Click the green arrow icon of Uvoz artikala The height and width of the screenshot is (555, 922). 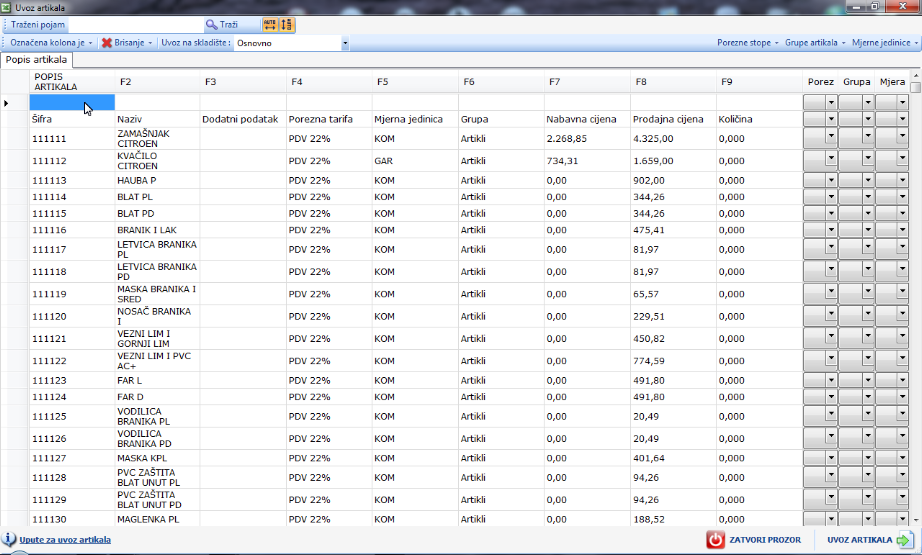(904, 540)
